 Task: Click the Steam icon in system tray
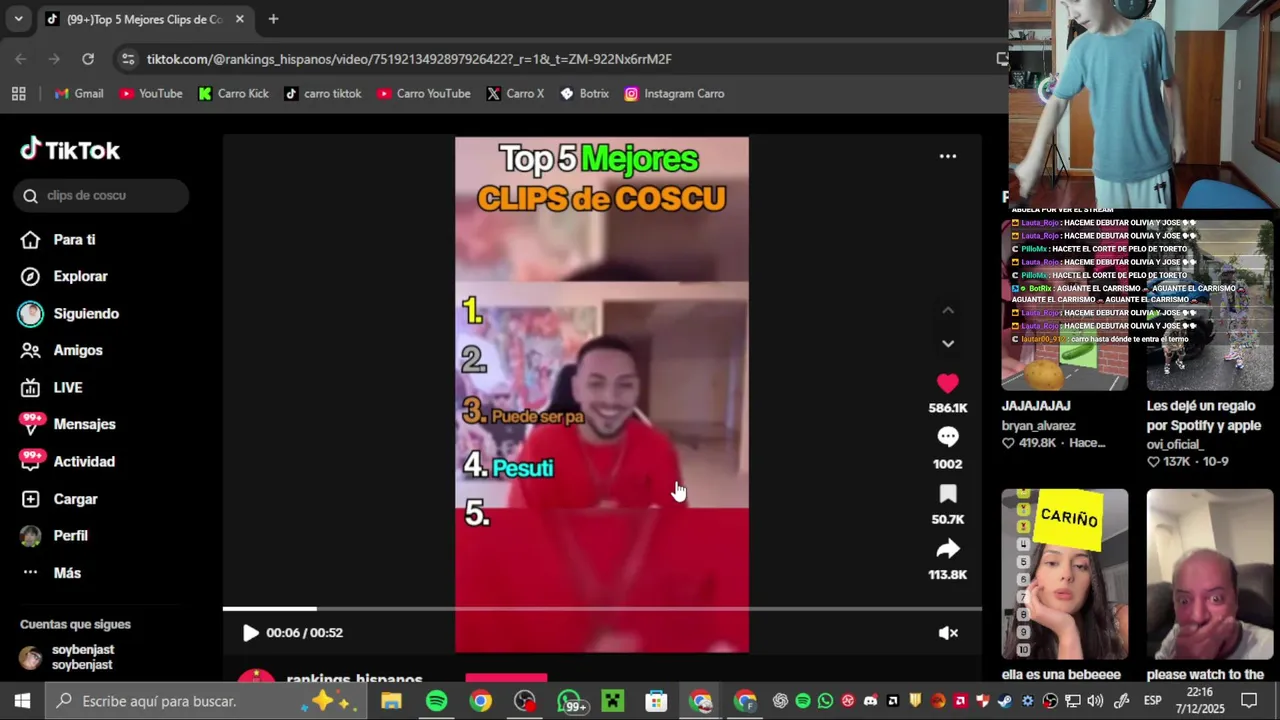1005,701
